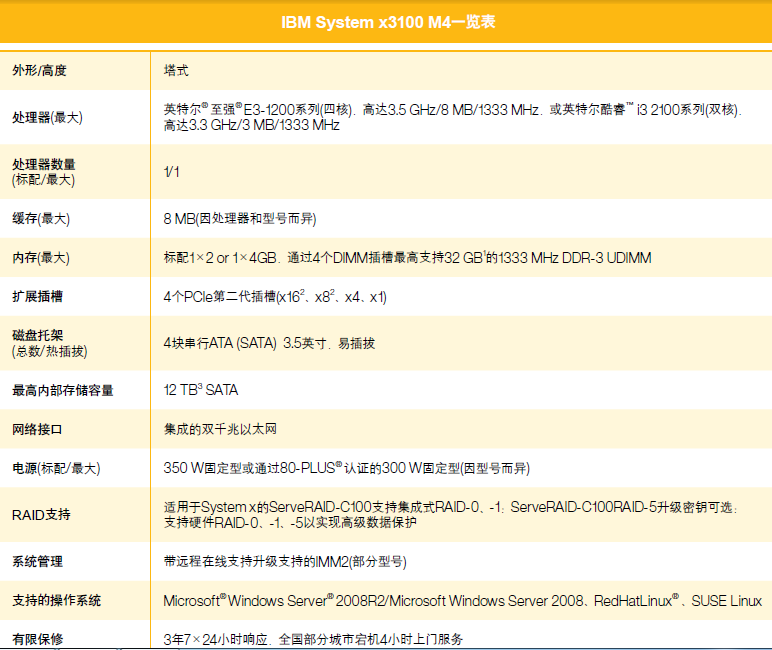Screen dimensions: 772x650
Task: Click '4块串行ATA (SATA) 3.5英寸' value
Action: (x=269, y=343)
